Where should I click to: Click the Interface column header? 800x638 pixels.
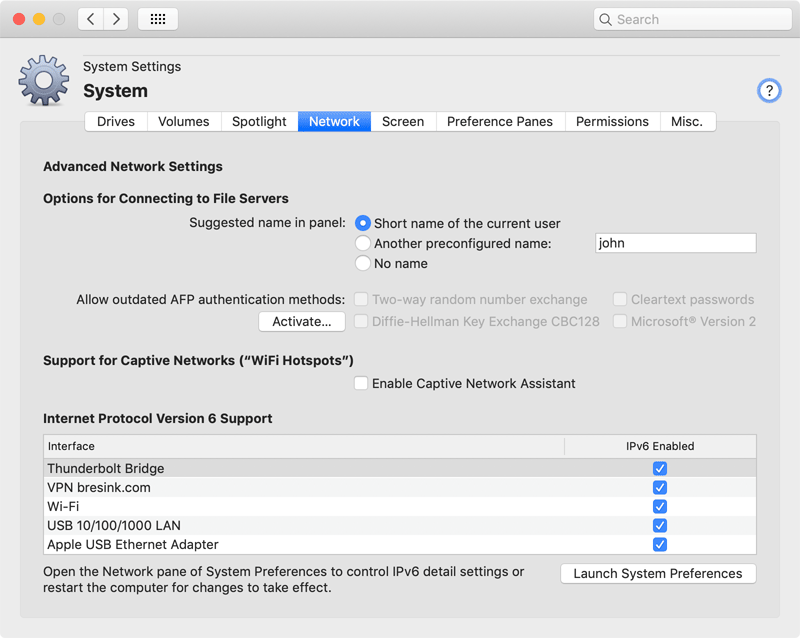tap(304, 446)
